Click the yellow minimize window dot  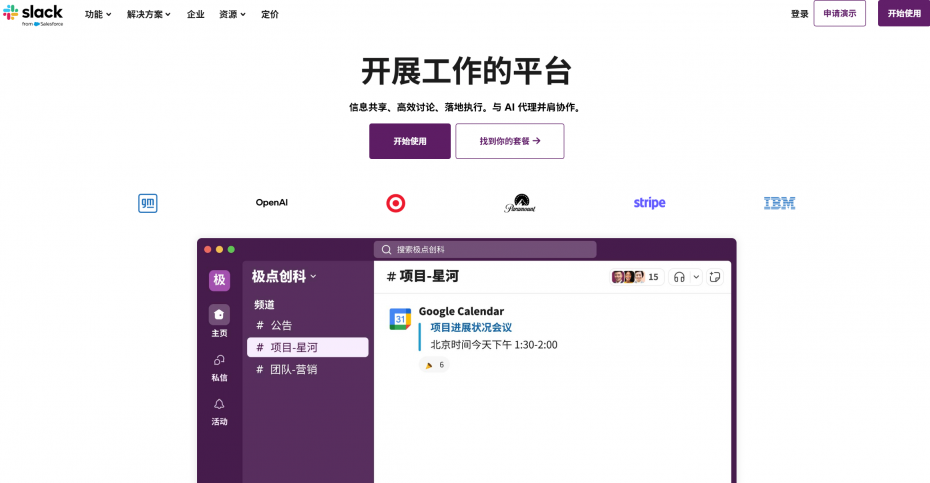[x=219, y=250]
